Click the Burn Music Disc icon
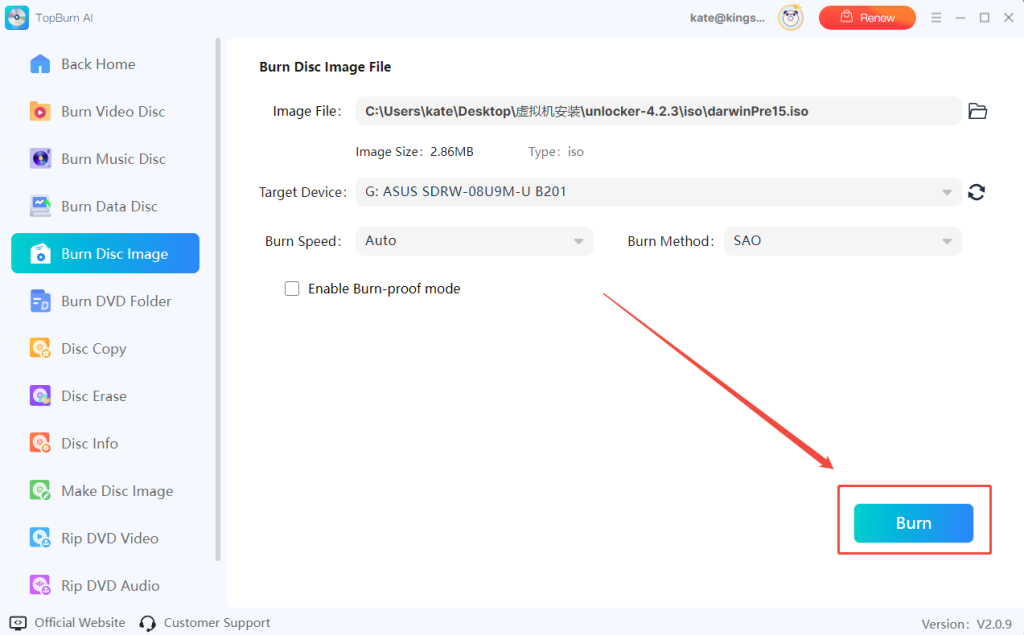 (x=40, y=159)
